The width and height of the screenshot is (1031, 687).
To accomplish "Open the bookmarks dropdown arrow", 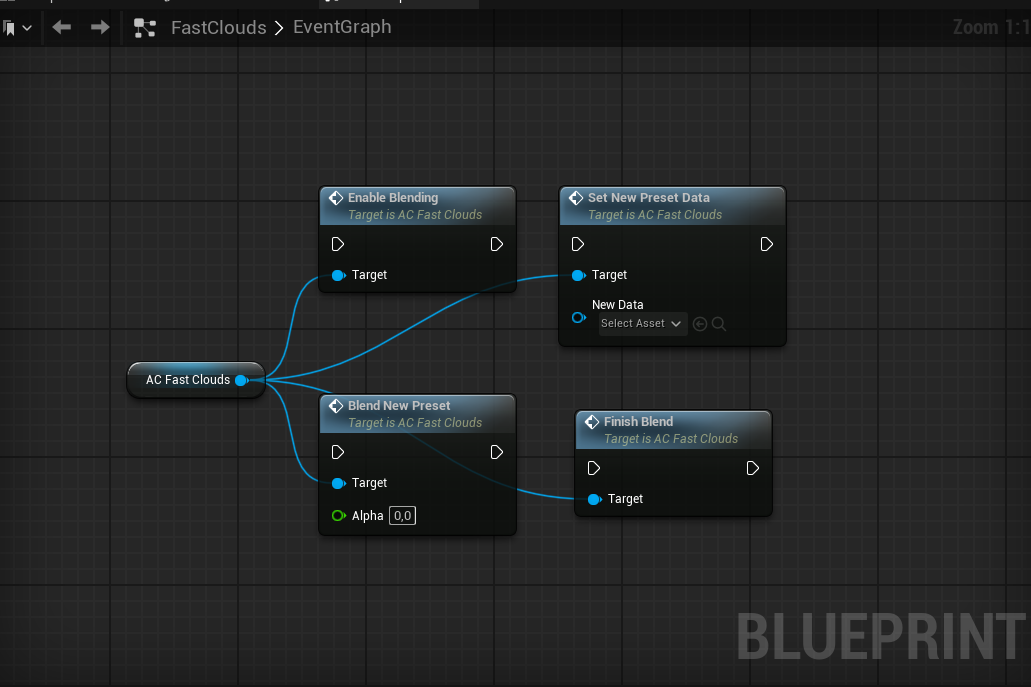I will (x=27, y=28).
